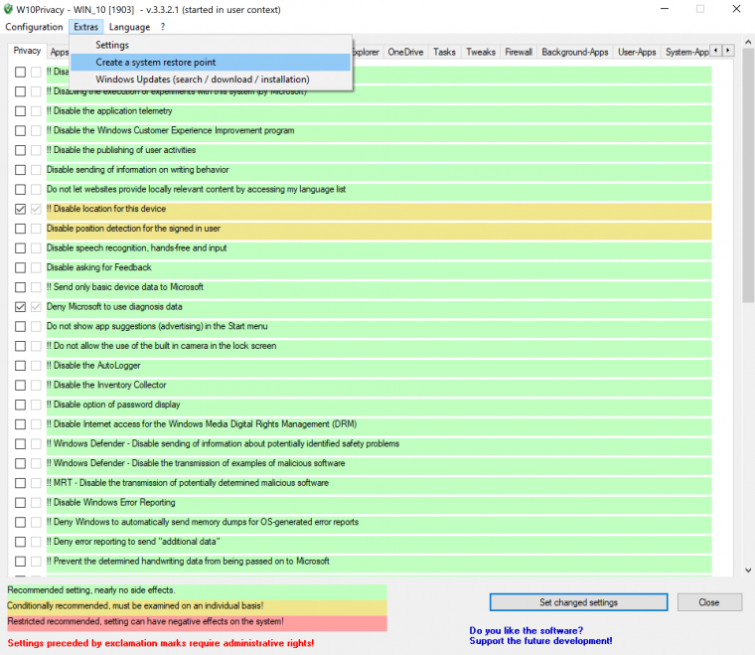755x655 pixels.
Task: Untick left checkbox for Deny Microsoft diagnosis data
Action: pyautogui.click(x=21, y=307)
